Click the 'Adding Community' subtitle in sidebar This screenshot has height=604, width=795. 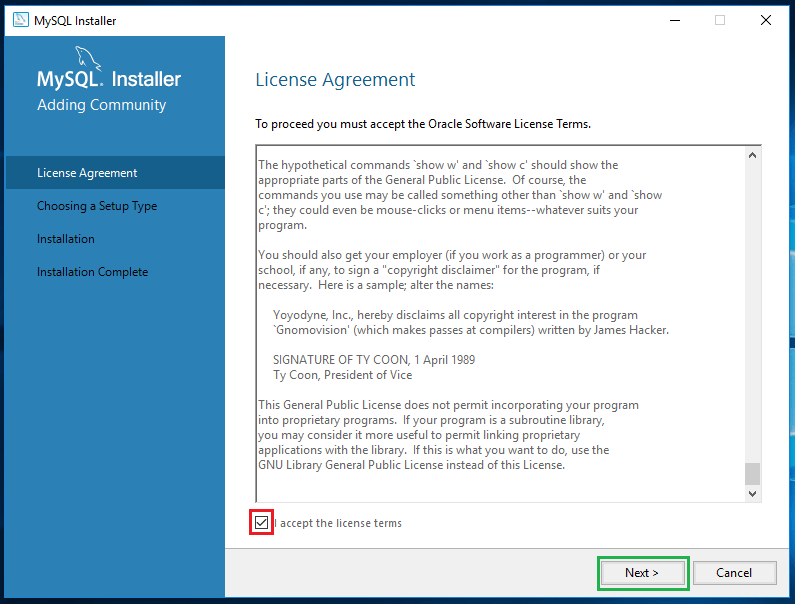tap(101, 105)
